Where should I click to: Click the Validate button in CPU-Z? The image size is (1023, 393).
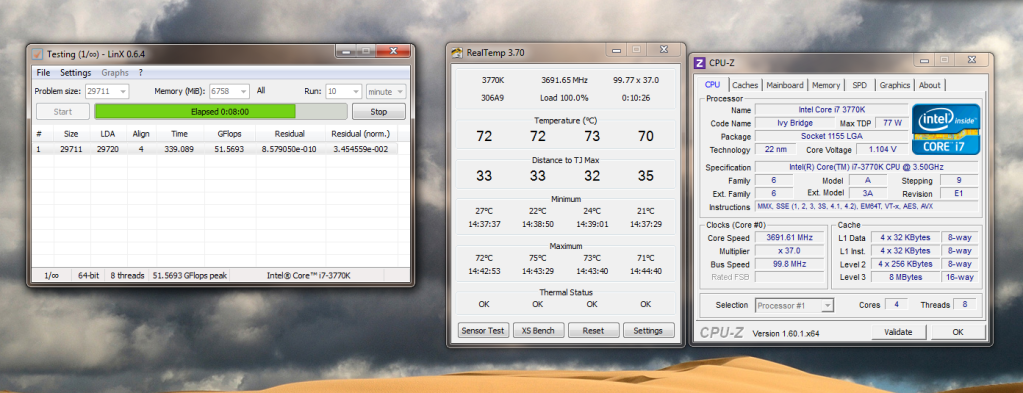(x=898, y=332)
